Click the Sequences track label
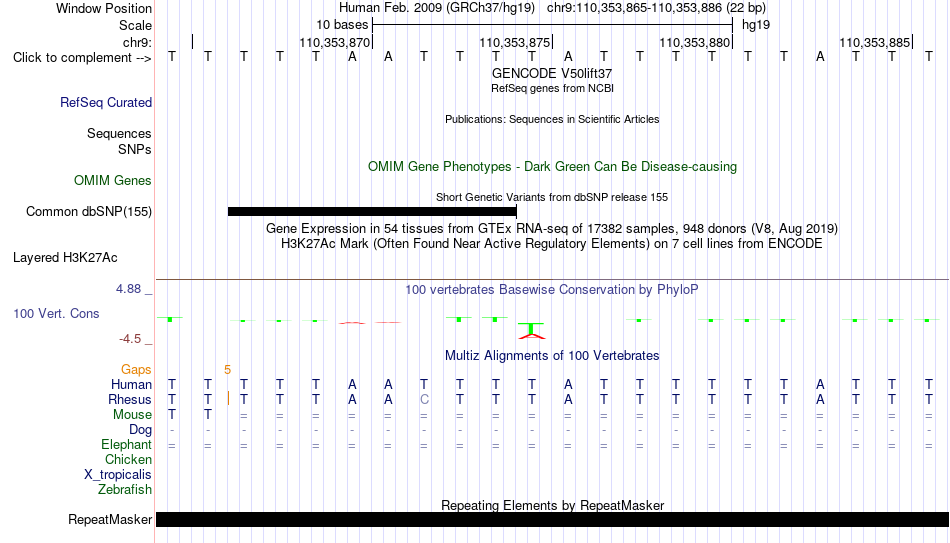Image resolution: width=950 pixels, height=543 pixels. (x=119, y=133)
